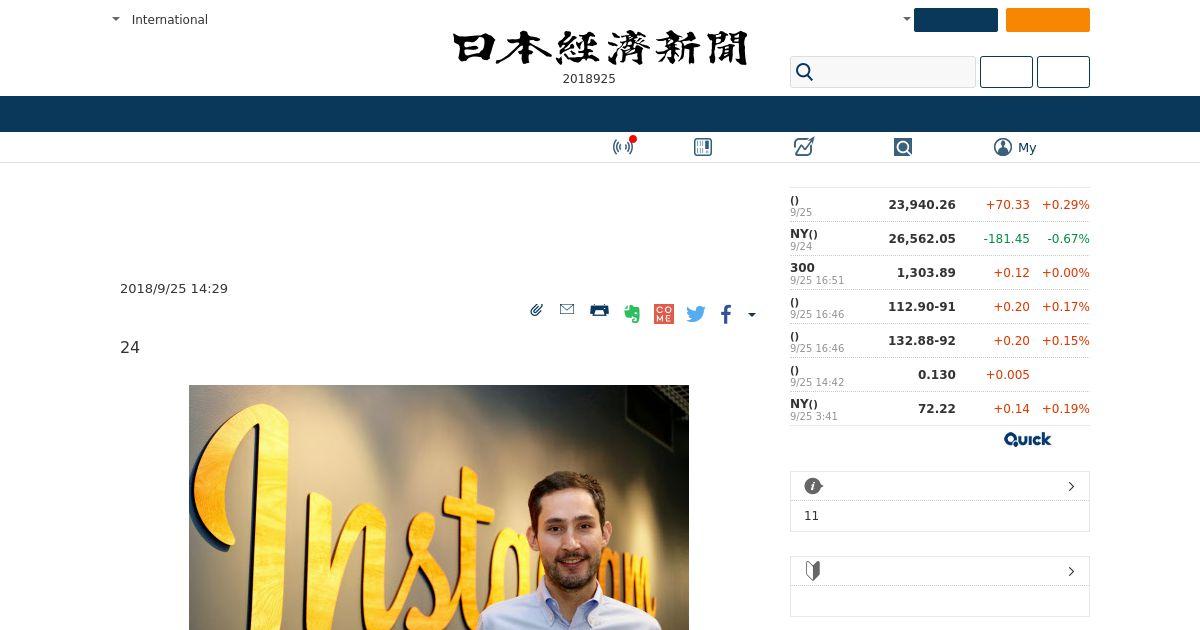Click the sidebar item labeled 11
Screen dimensions: 1200x630
811,516
